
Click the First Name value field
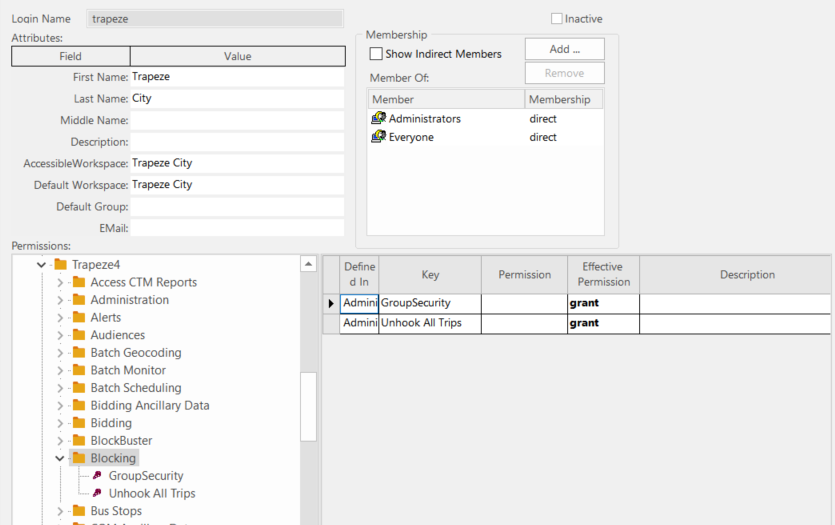click(238, 77)
